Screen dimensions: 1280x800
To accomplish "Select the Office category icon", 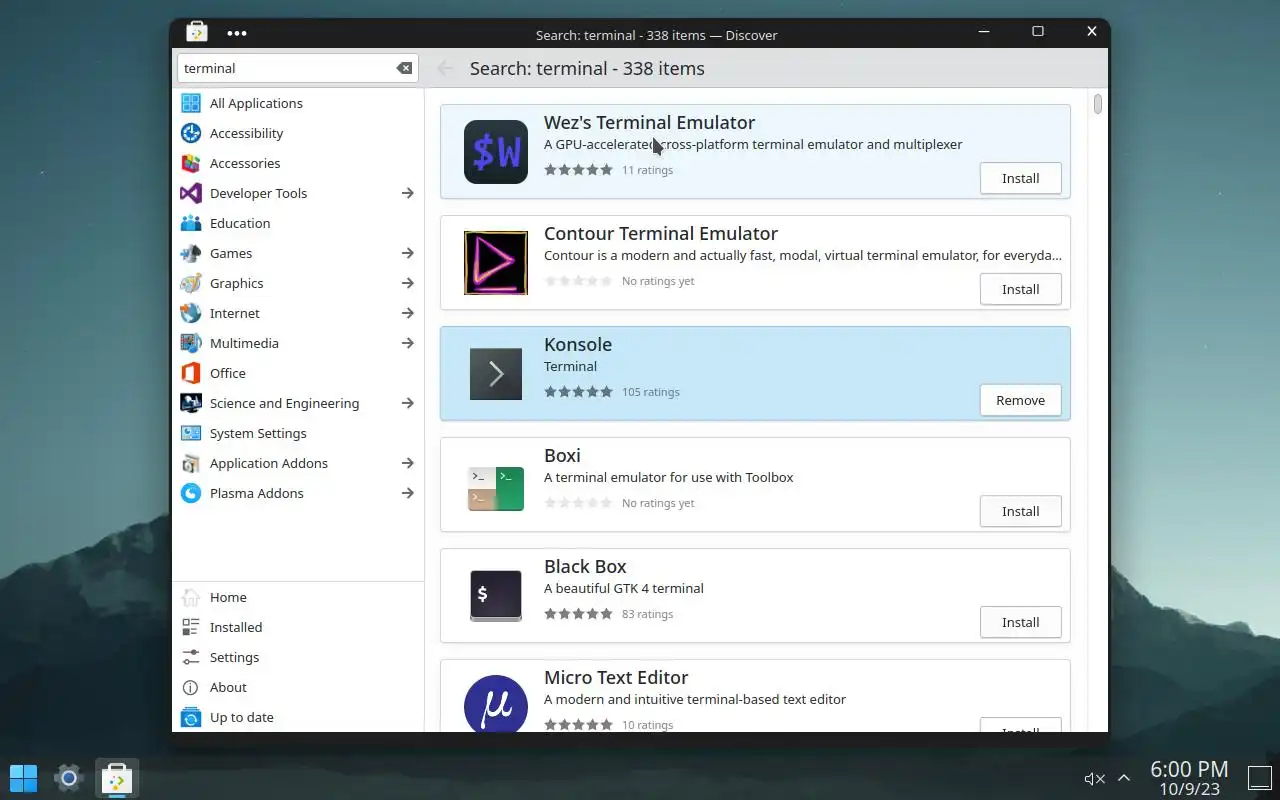I will pos(191,373).
